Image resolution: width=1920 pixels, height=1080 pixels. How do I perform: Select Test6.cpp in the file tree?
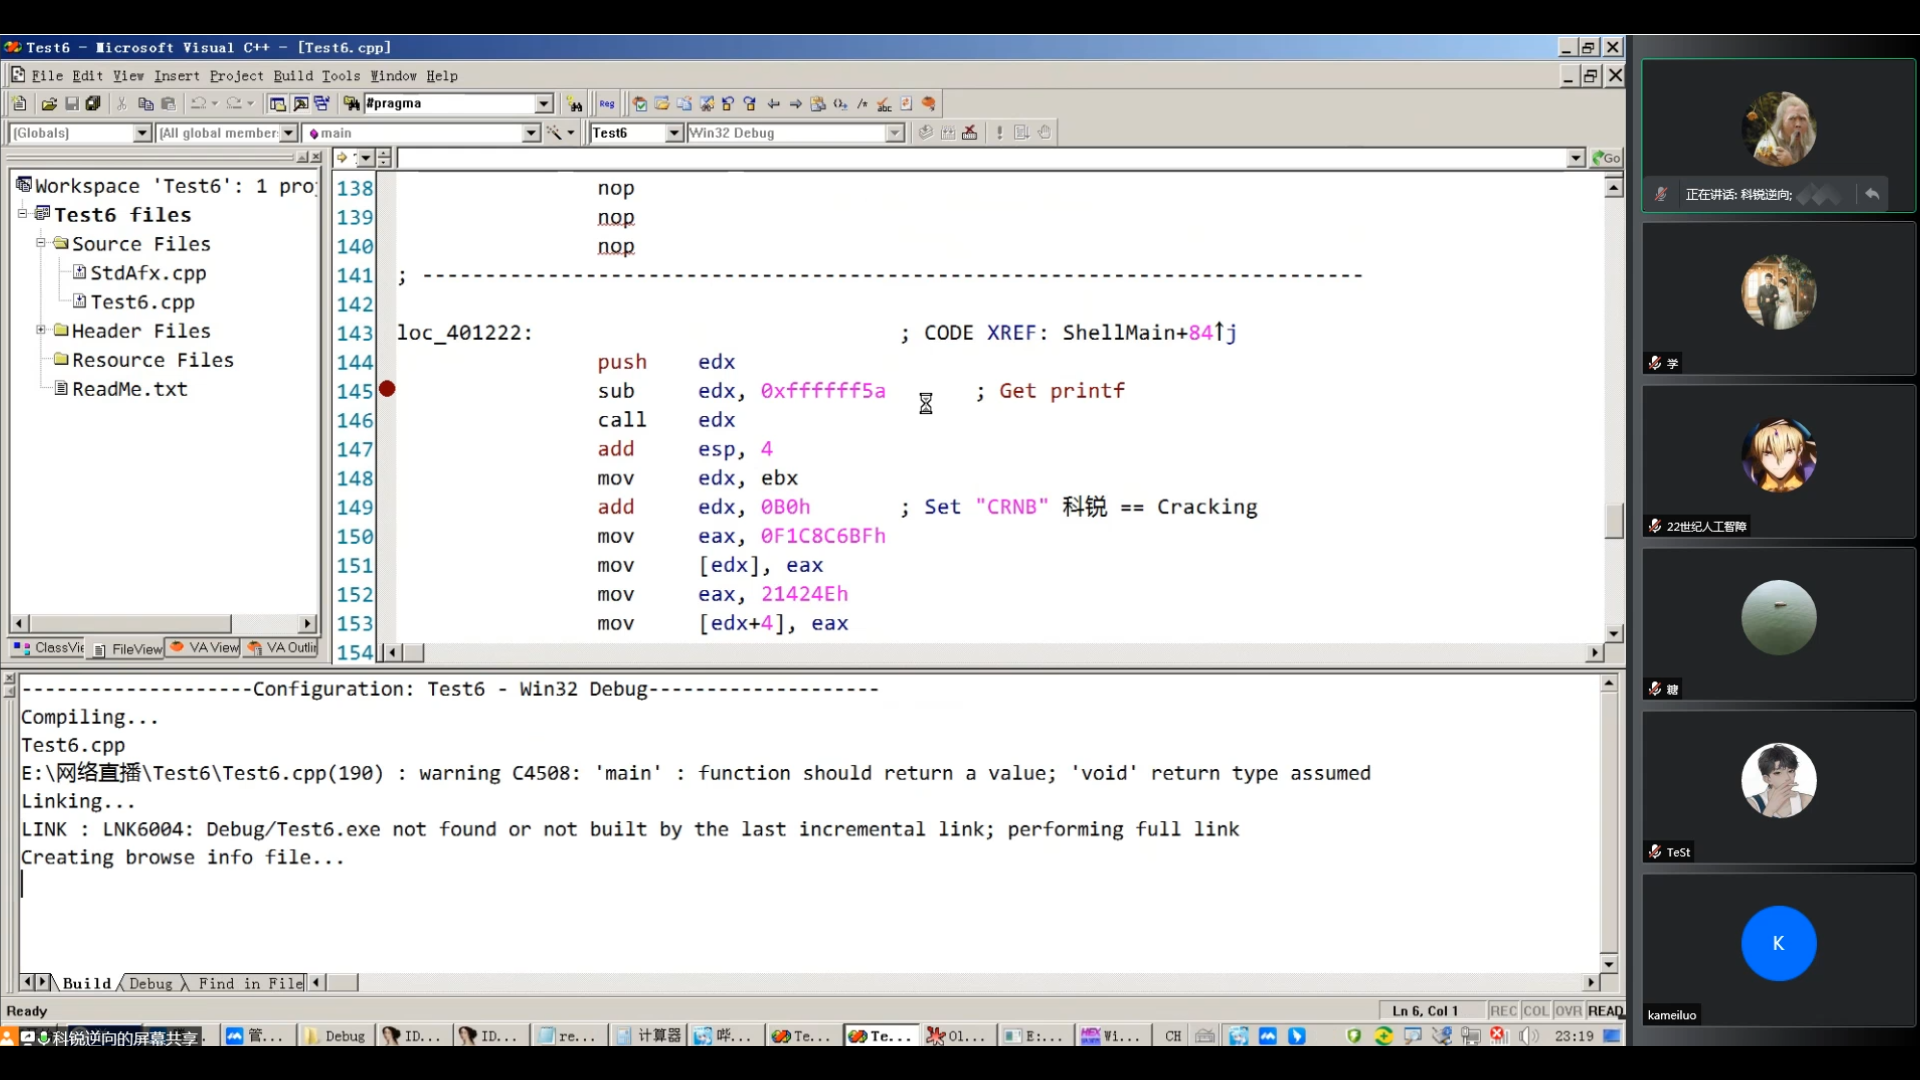(x=142, y=302)
